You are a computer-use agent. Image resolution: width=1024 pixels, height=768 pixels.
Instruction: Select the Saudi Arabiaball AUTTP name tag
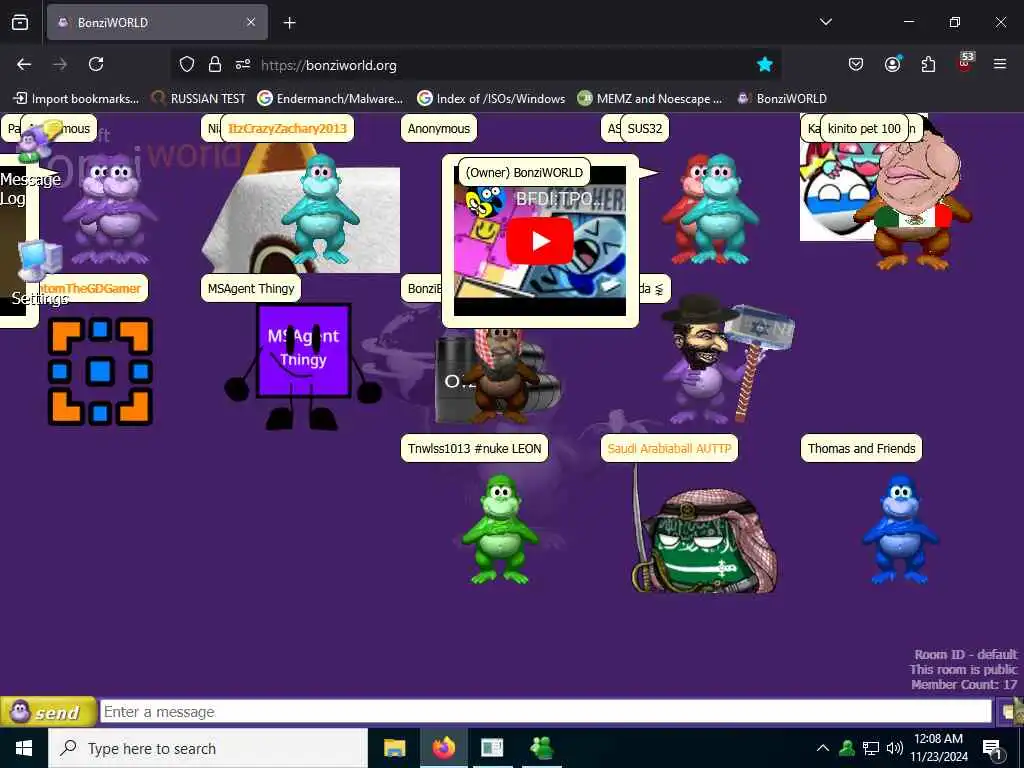pos(669,448)
